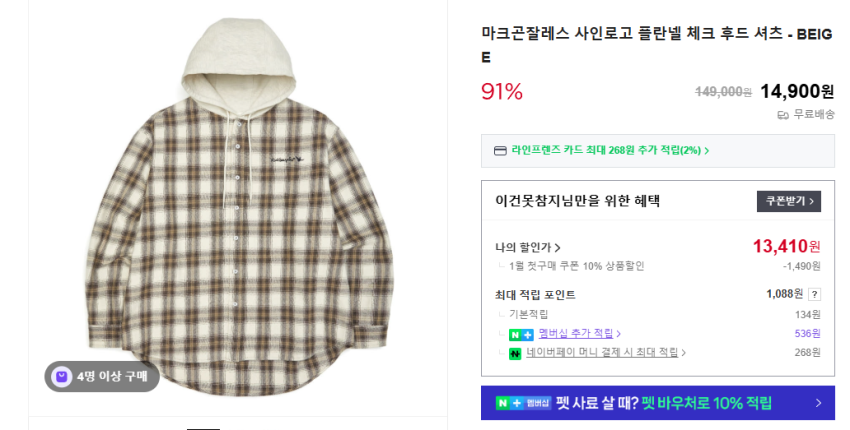Image resolution: width=850 pixels, height=430 pixels.
Task: Click the blue N+ membership icon
Action: tap(521, 334)
